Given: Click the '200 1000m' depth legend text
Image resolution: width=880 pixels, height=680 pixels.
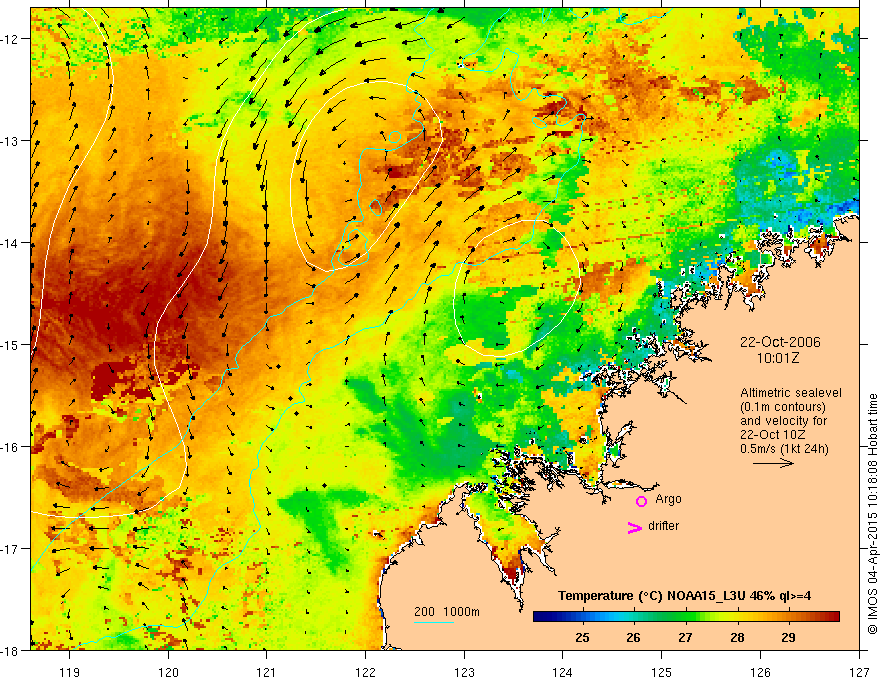Looking at the screenshot, I should coord(447,612).
